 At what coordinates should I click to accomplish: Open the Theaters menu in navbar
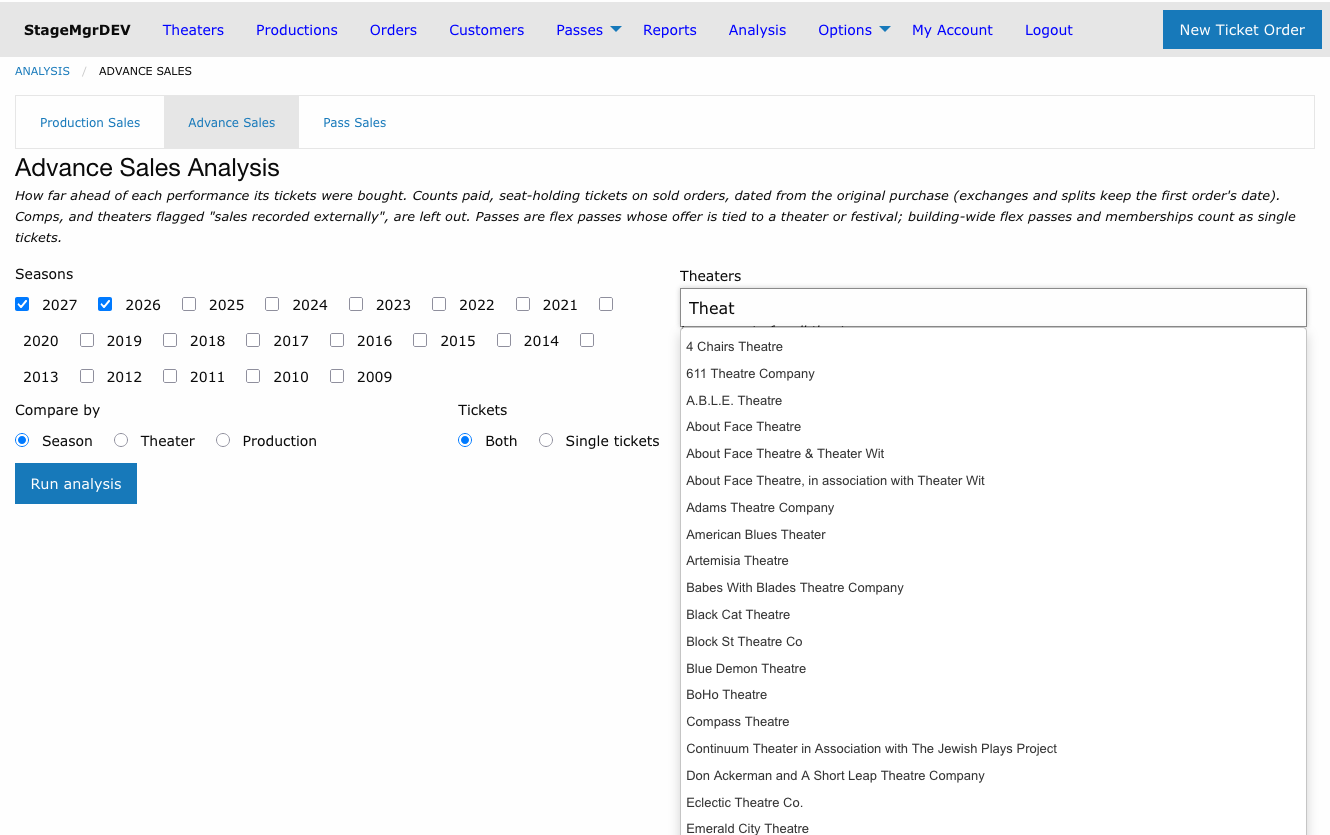point(193,30)
